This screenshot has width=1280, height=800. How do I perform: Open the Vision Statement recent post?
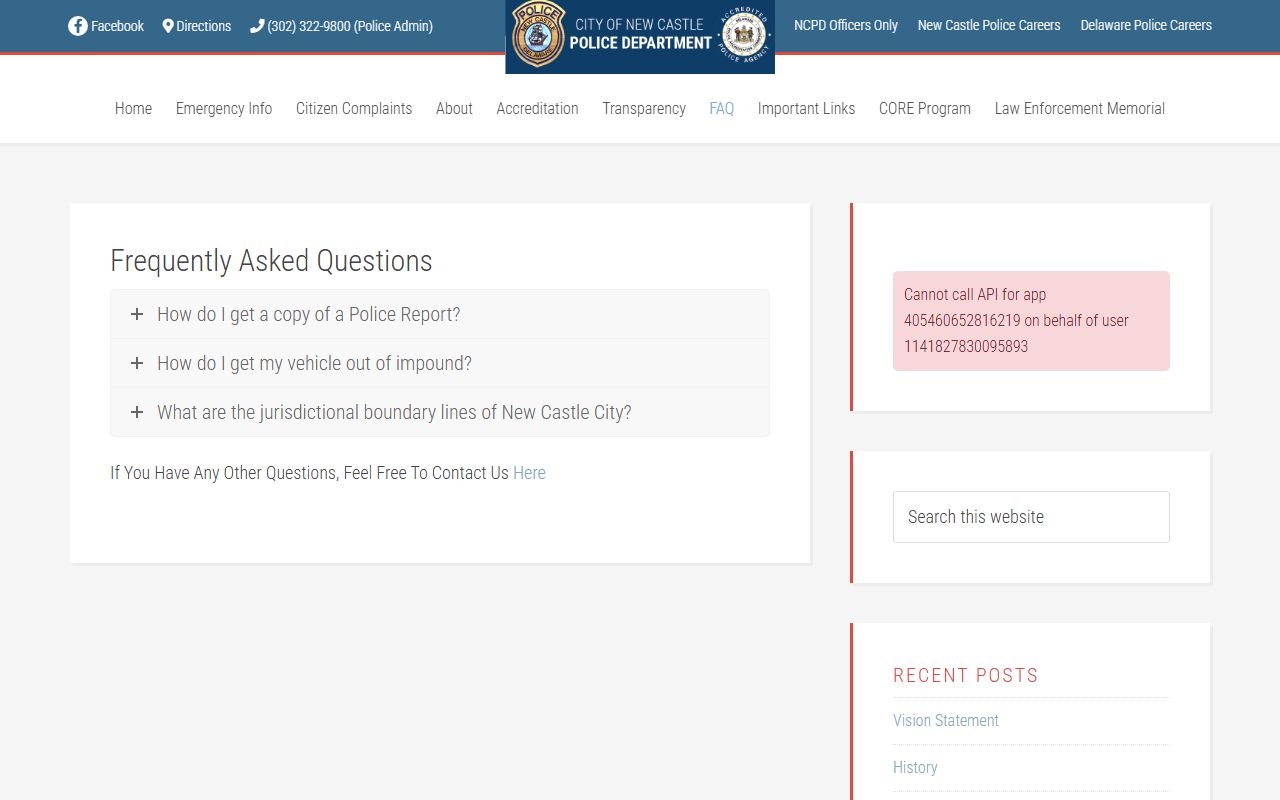coord(946,720)
